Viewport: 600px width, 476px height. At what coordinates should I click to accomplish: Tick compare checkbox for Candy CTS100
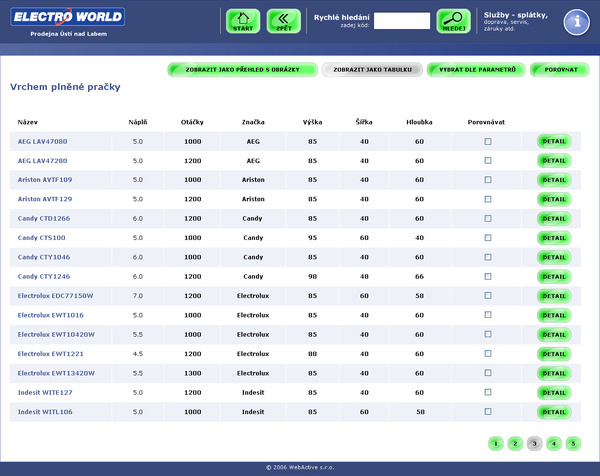488,238
